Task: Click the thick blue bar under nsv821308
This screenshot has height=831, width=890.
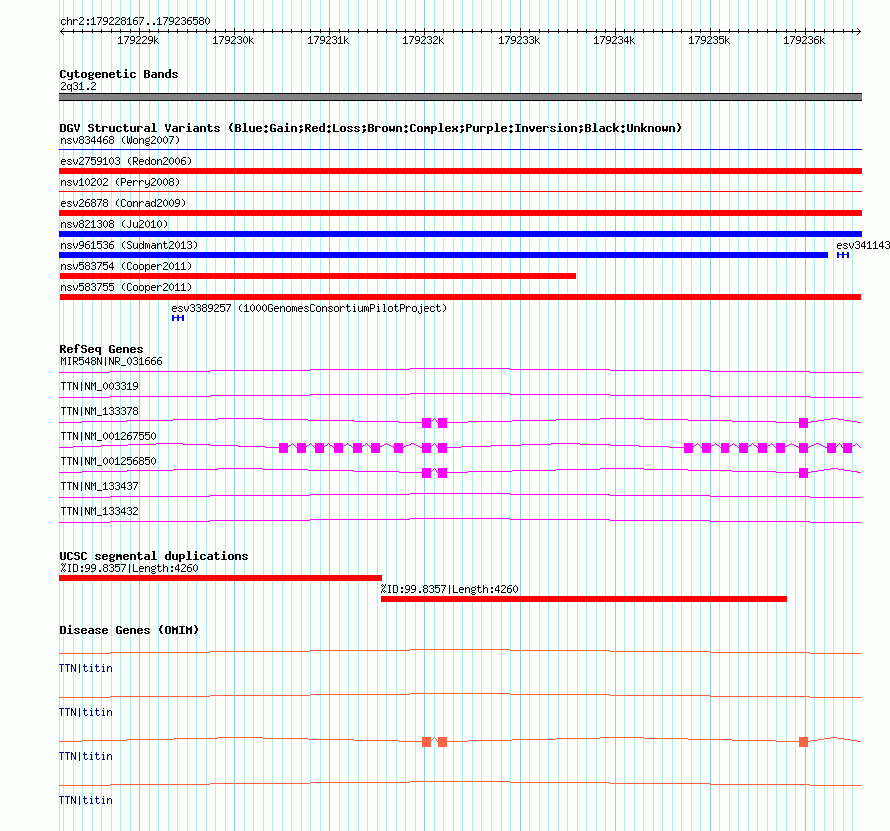Action: pos(460,234)
